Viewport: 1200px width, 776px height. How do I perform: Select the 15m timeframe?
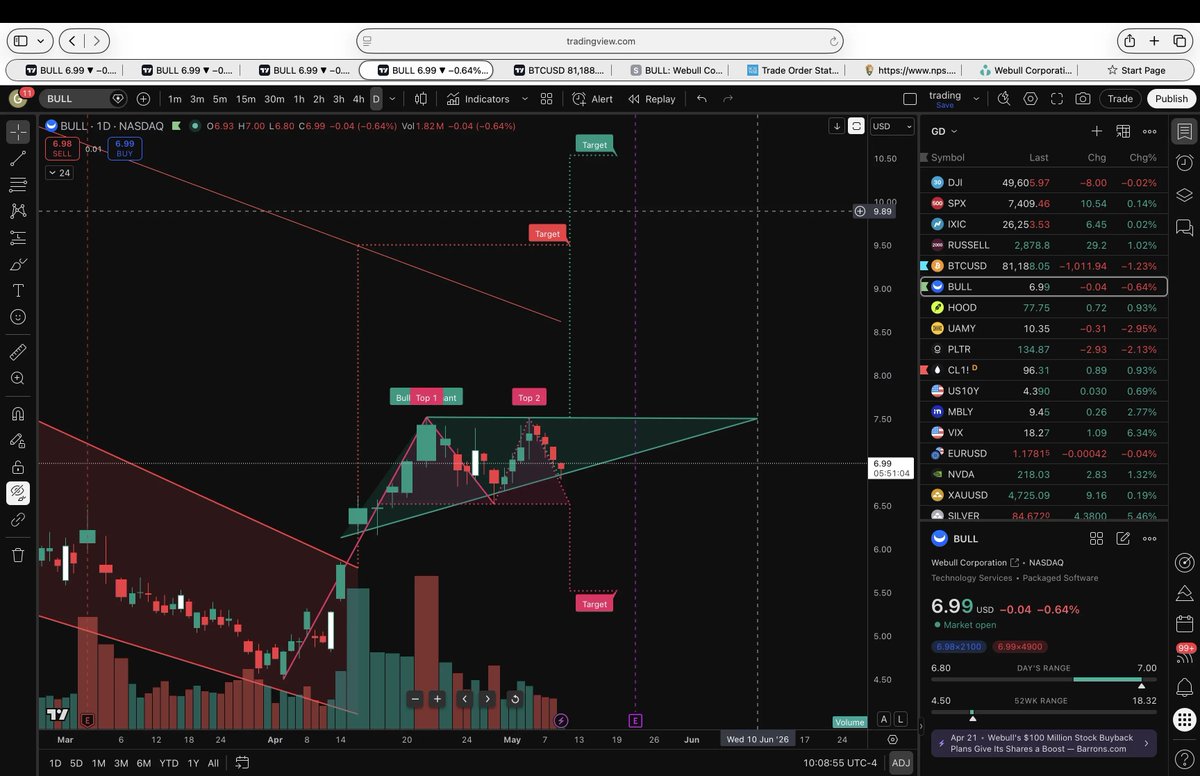point(246,99)
